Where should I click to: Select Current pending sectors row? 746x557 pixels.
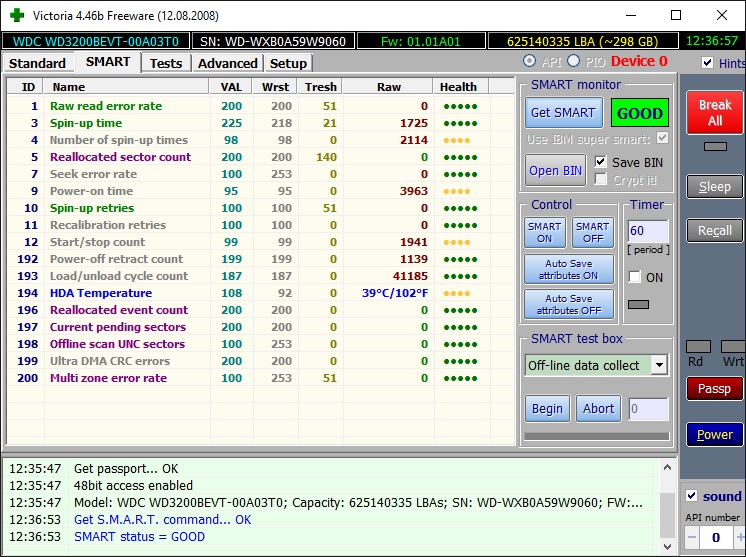point(261,327)
